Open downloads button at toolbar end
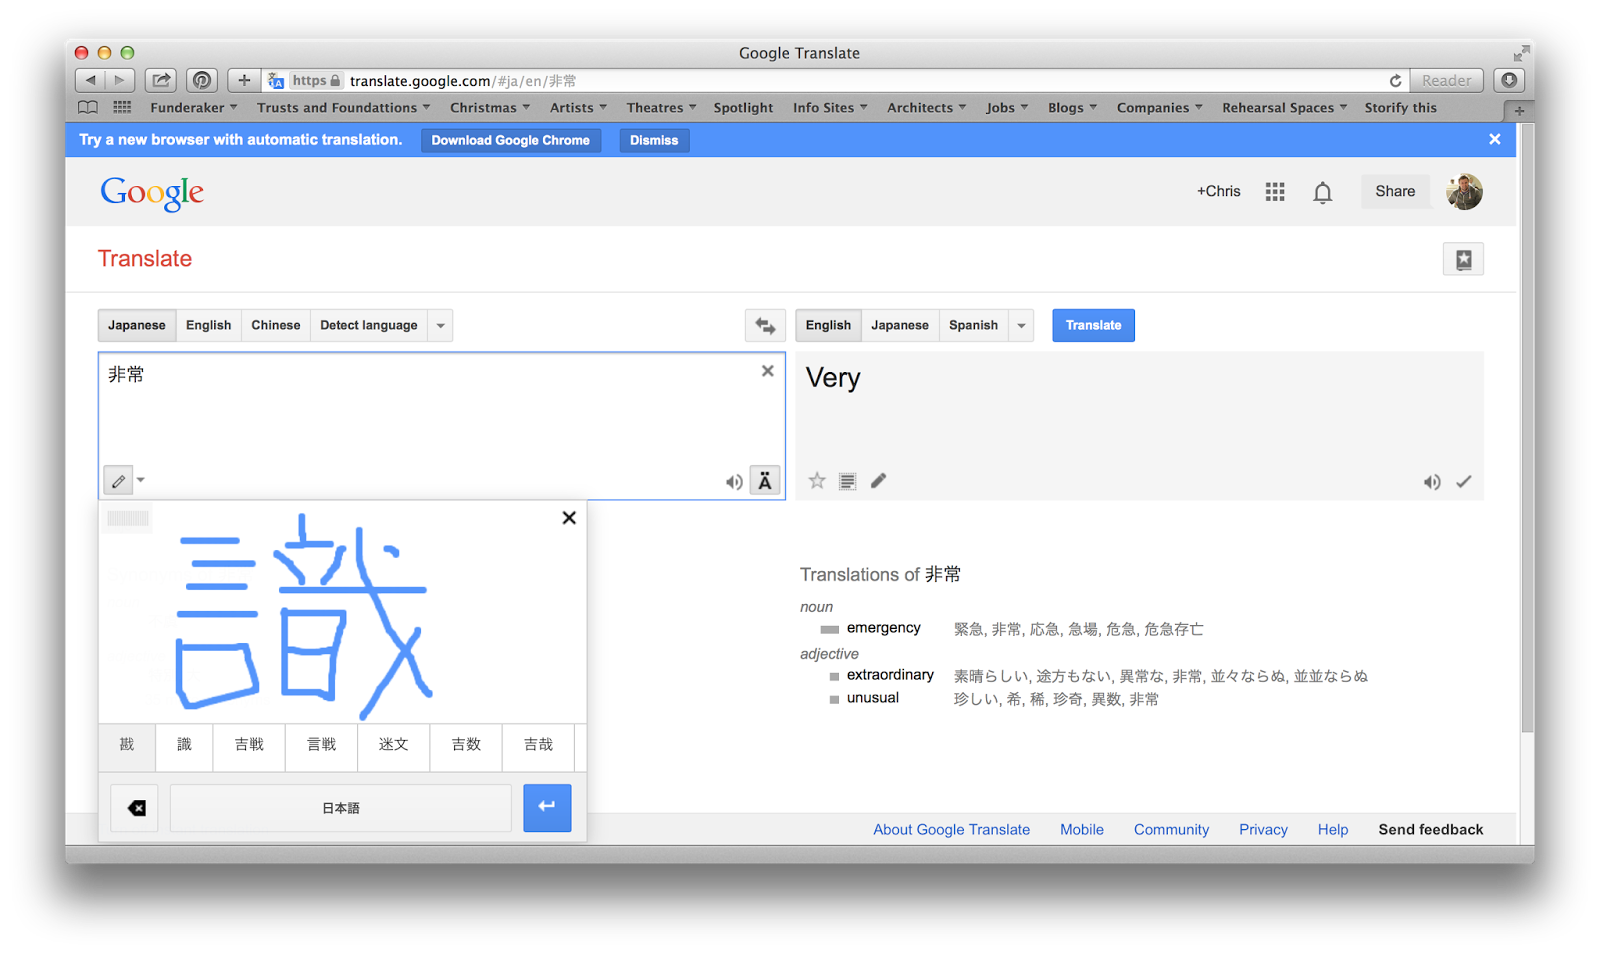The width and height of the screenshot is (1600, 954). point(1509,80)
